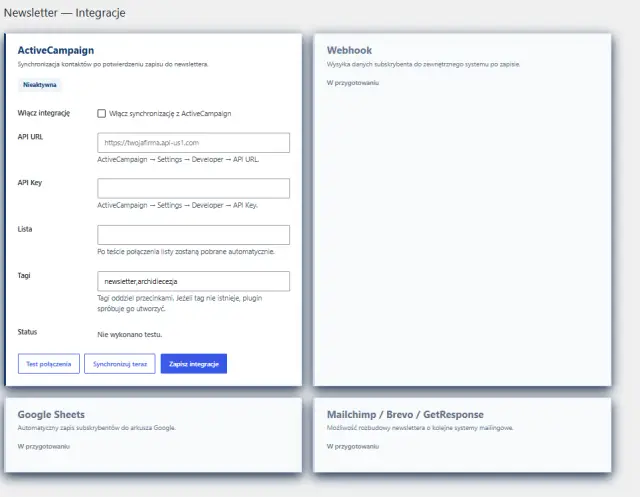Click the Google Sheets card heading
Screen dimensions: 640x497
[x=51, y=415]
